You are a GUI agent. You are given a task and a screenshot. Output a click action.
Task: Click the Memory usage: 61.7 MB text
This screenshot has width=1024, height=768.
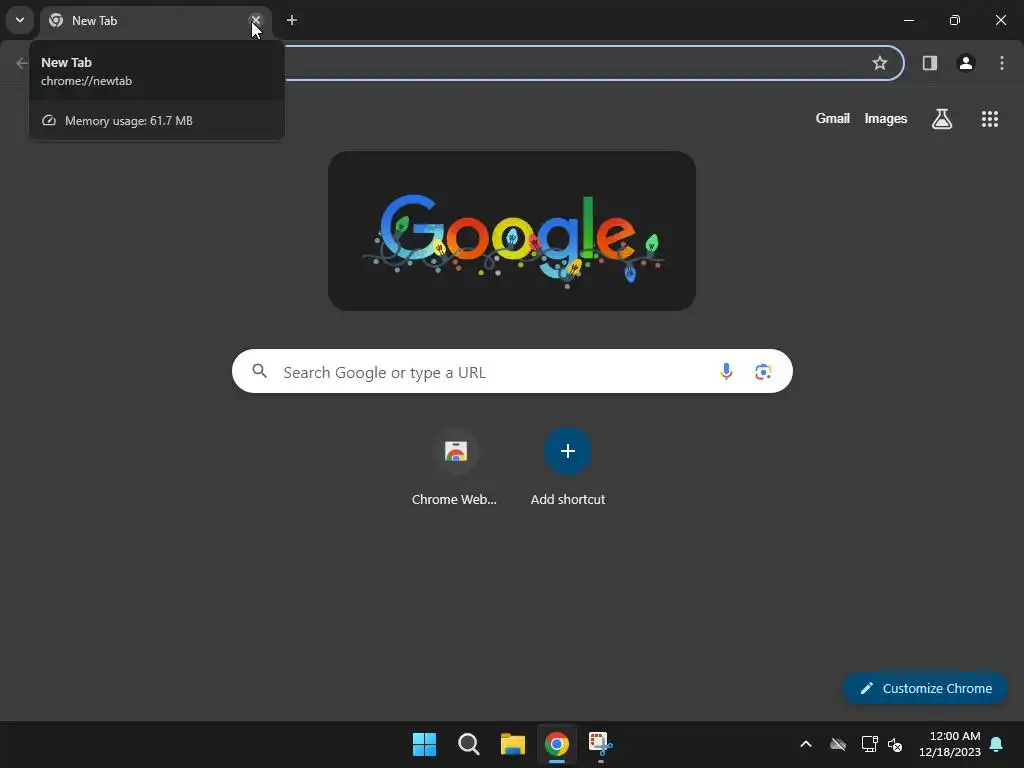pyautogui.click(x=129, y=121)
